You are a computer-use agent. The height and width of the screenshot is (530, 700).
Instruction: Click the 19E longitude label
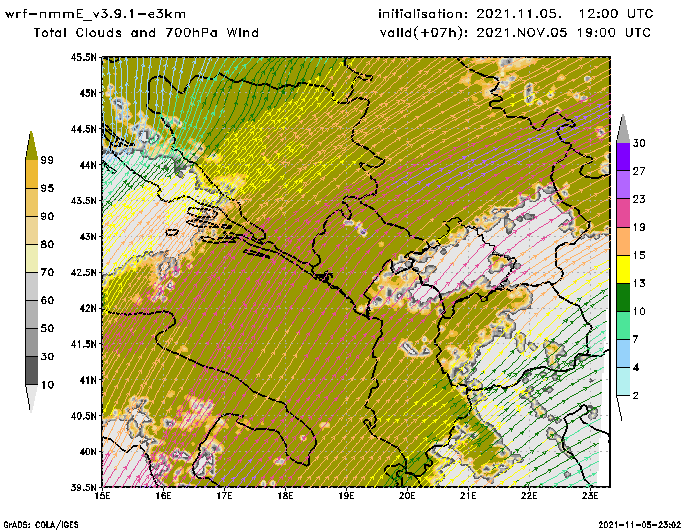click(x=346, y=496)
